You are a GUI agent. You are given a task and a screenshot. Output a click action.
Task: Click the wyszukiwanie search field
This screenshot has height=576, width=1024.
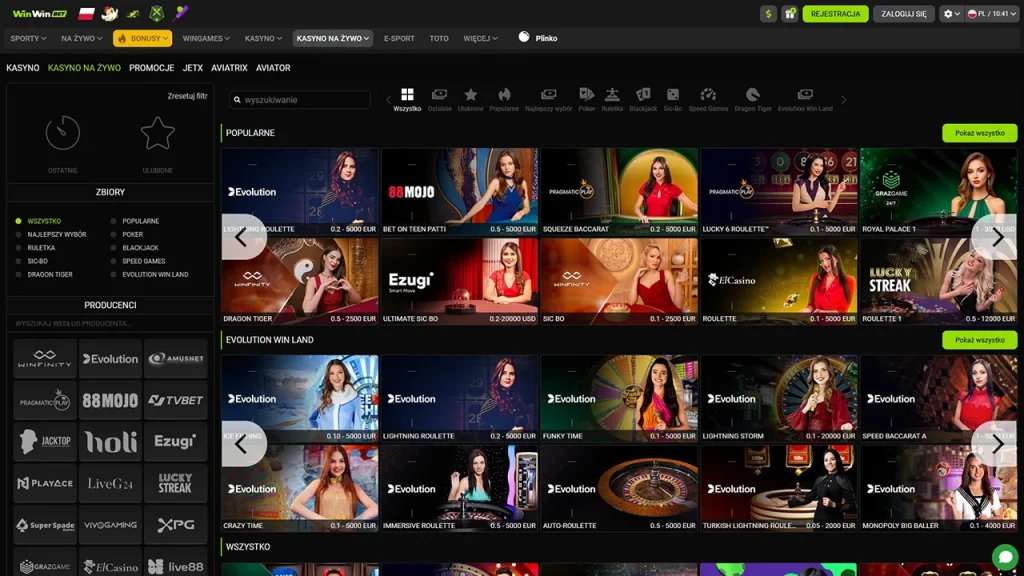[300, 100]
